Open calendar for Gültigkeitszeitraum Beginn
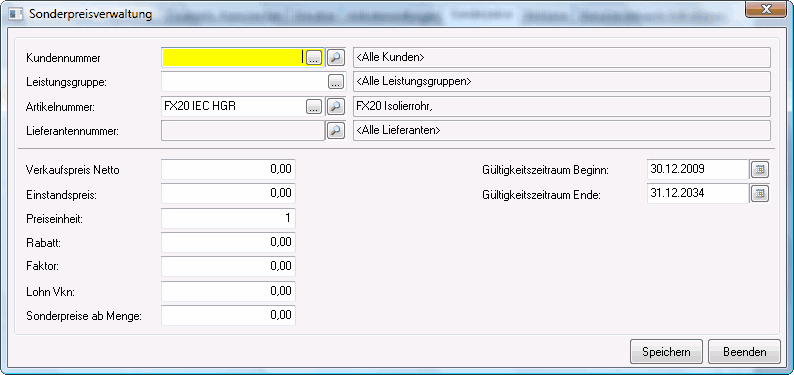Viewport: 794px width, 375px height. (760, 170)
